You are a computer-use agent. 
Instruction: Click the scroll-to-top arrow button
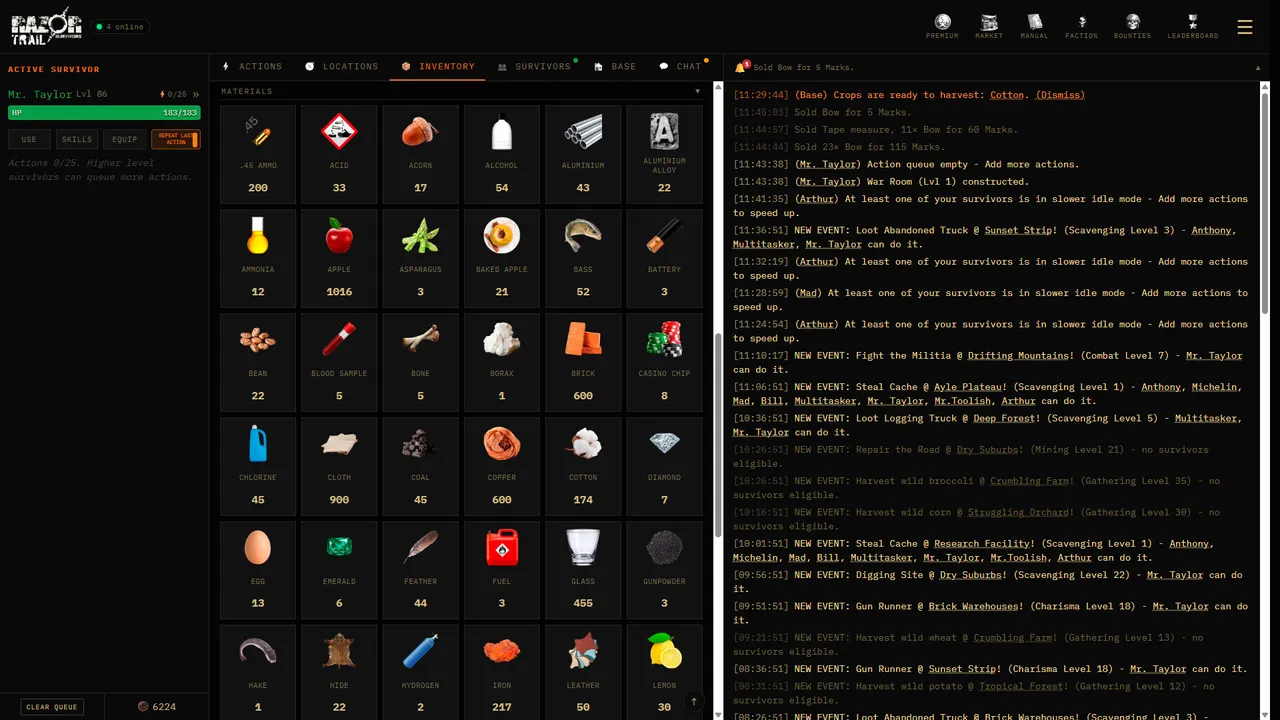694,702
